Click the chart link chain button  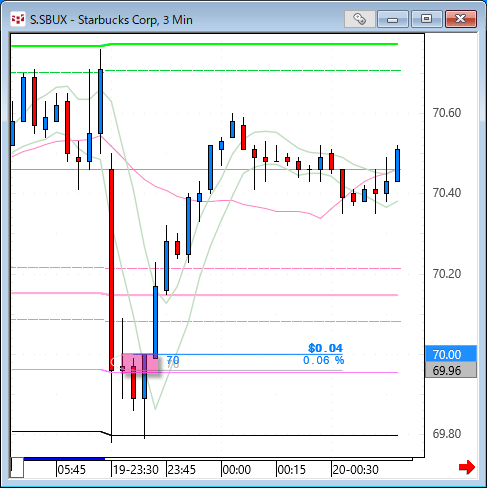[x=359, y=19]
